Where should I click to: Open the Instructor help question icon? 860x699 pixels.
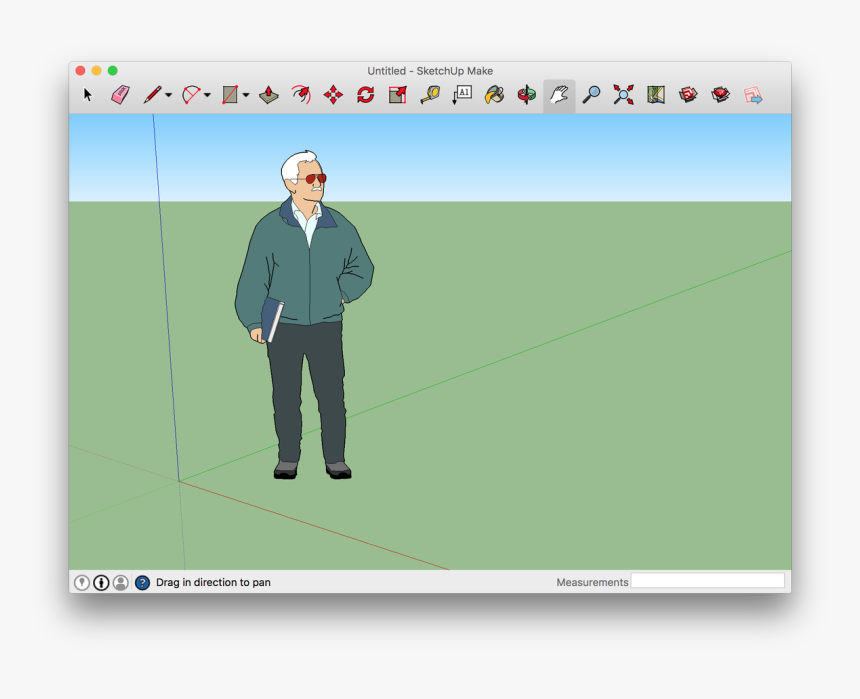pyautogui.click(x=143, y=582)
